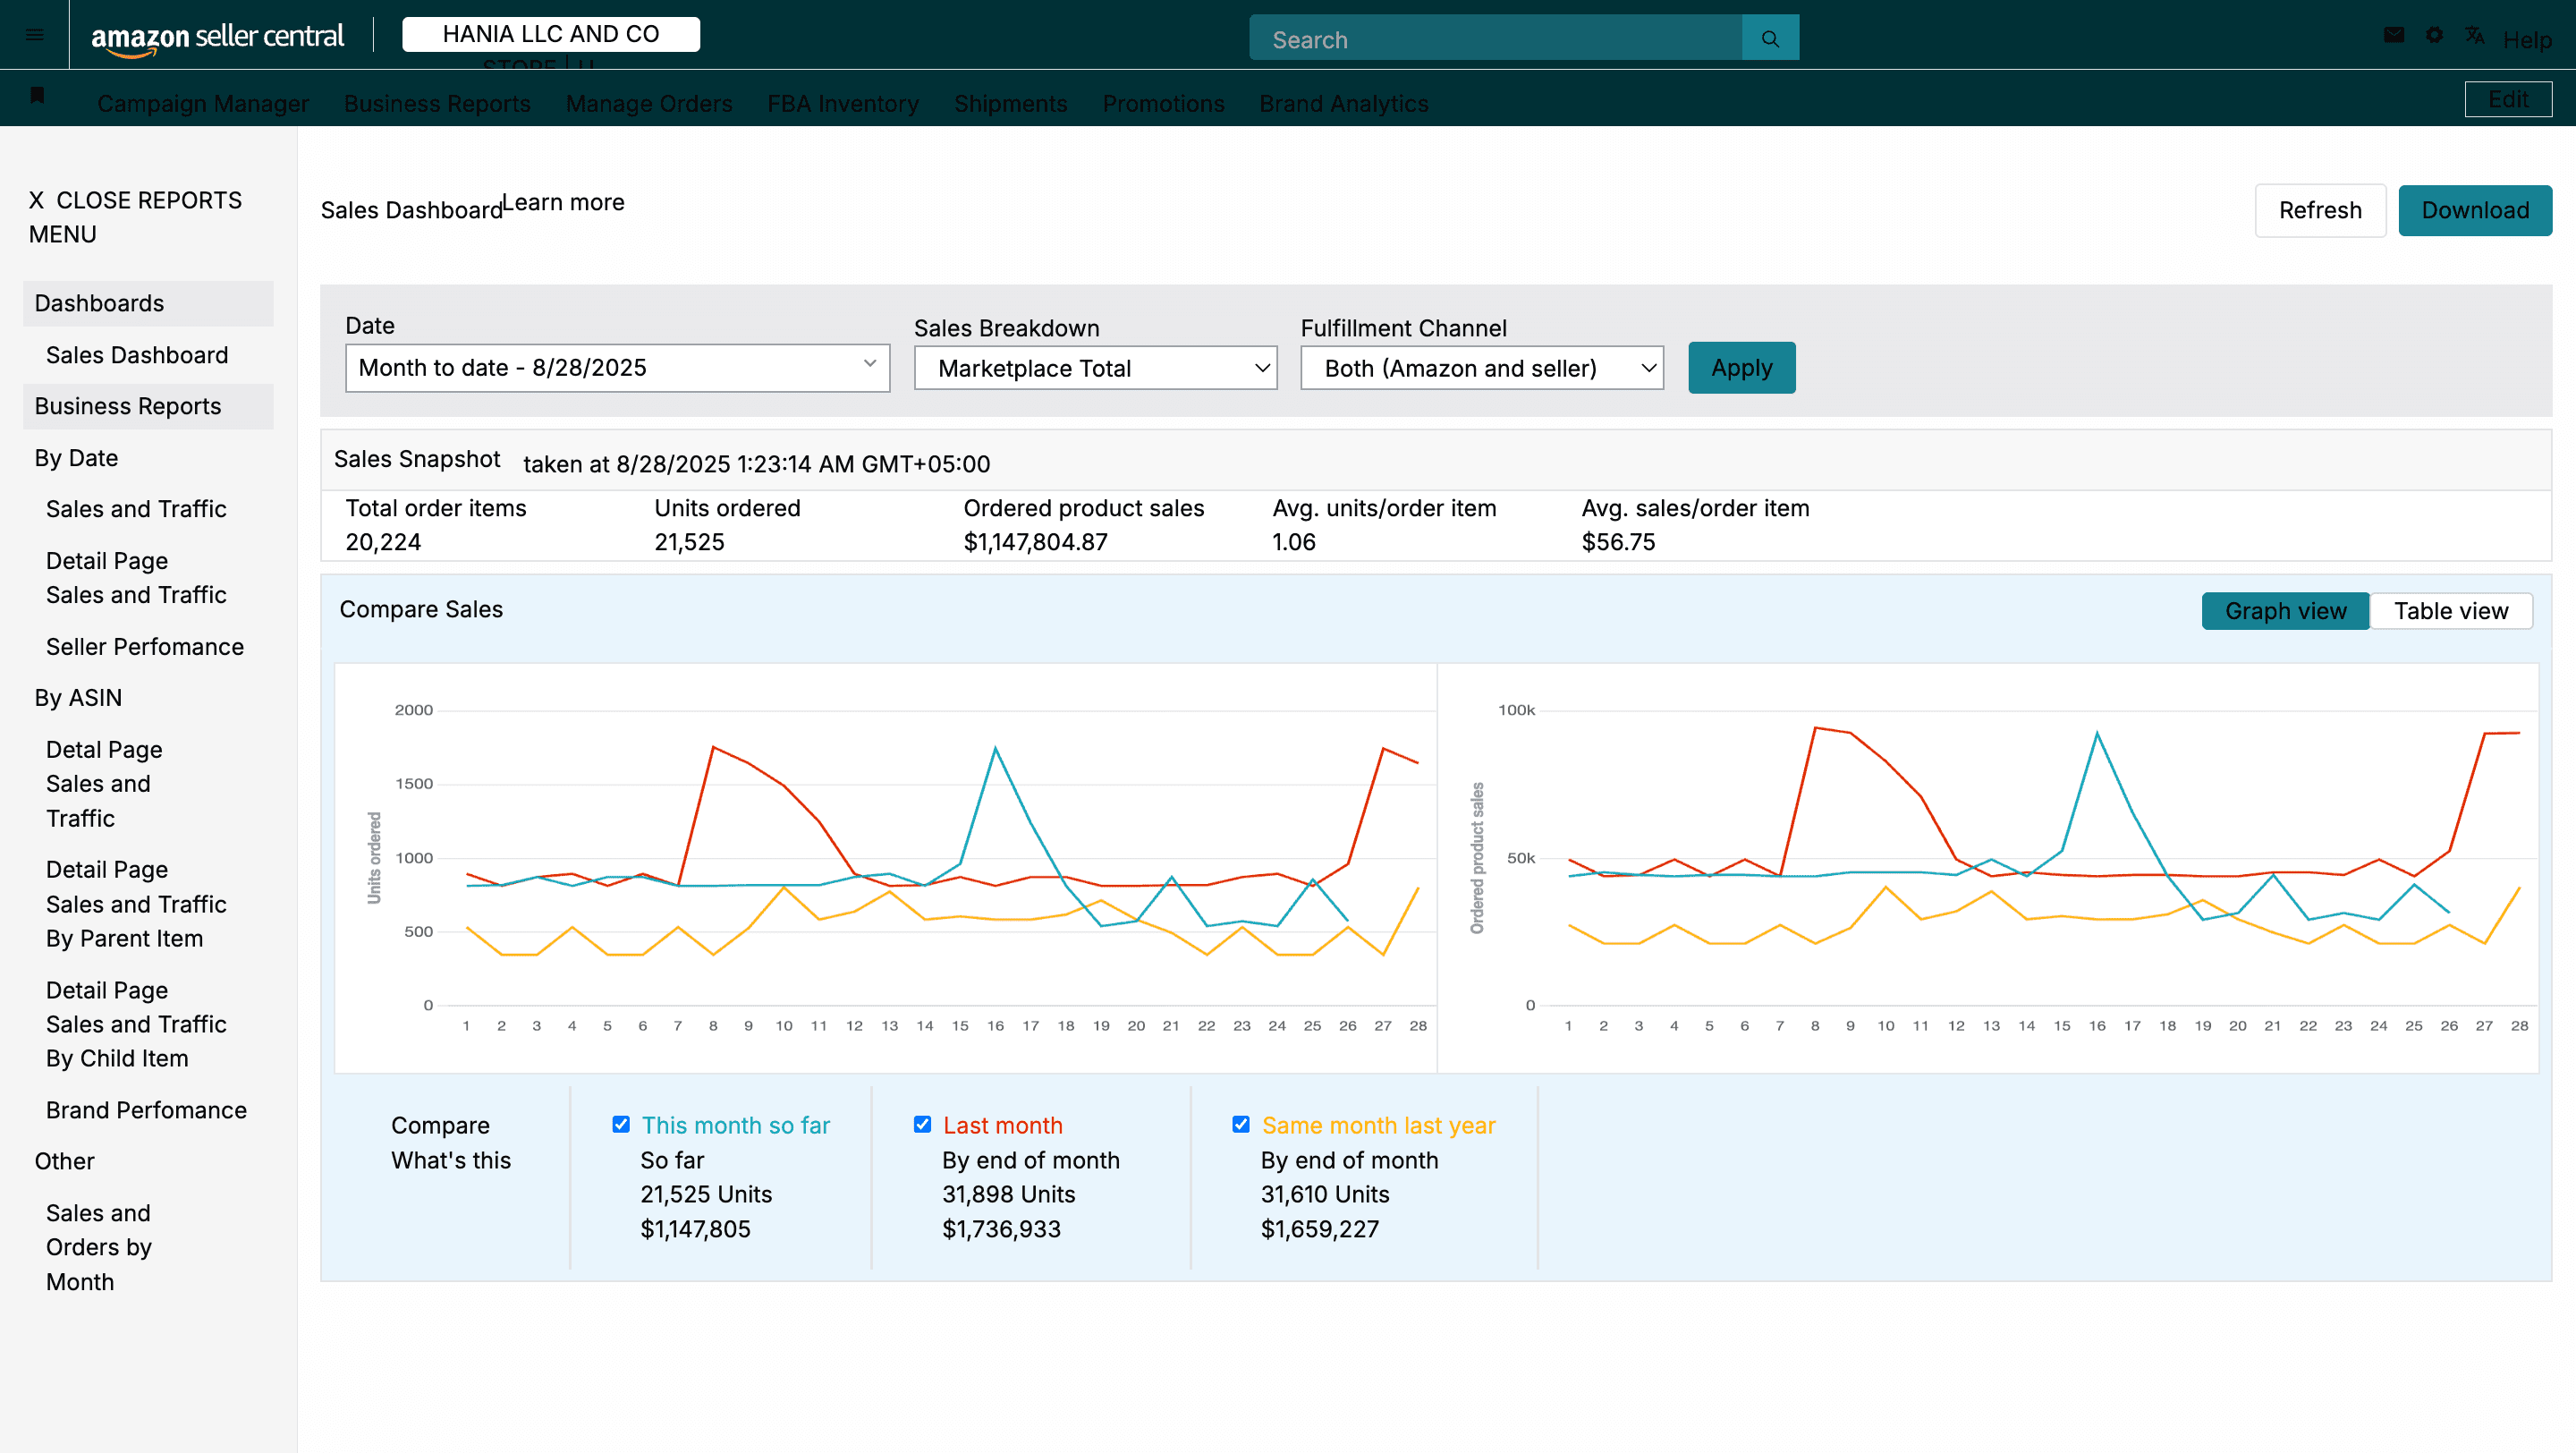Open Promotions in the top navigation

pyautogui.click(x=1163, y=103)
